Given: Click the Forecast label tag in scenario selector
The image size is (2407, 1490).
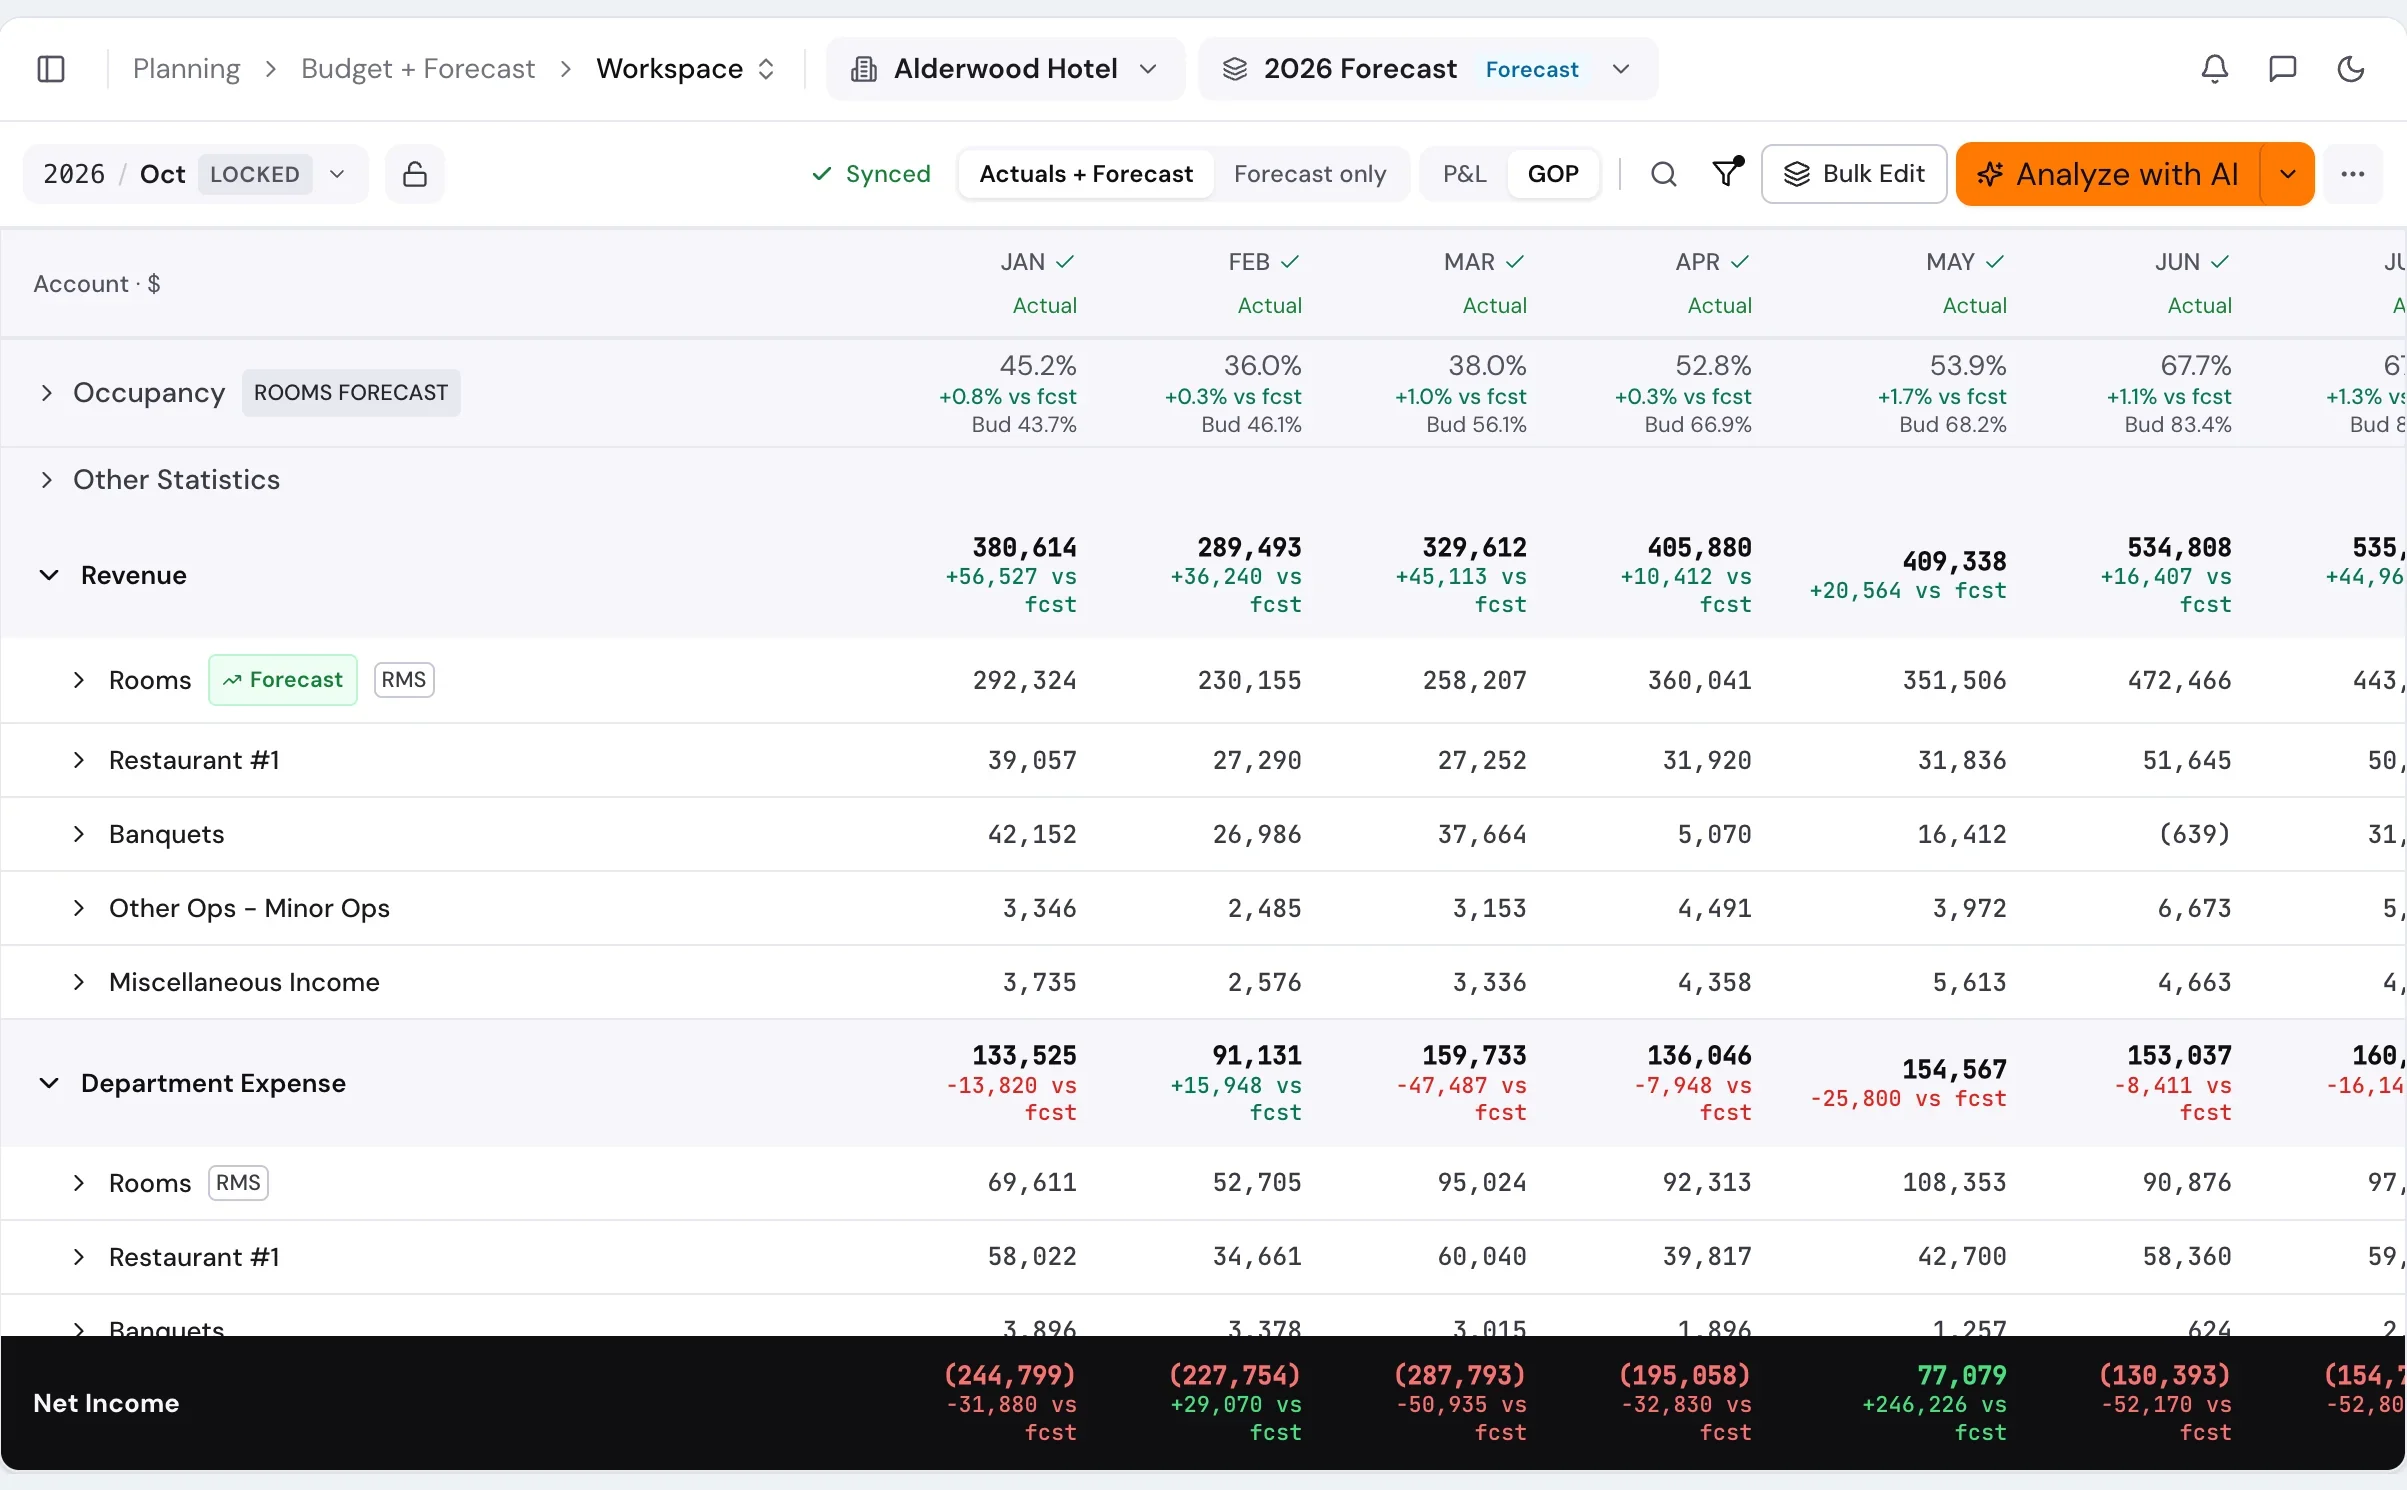Looking at the screenshot, I should click(1531, 69).
